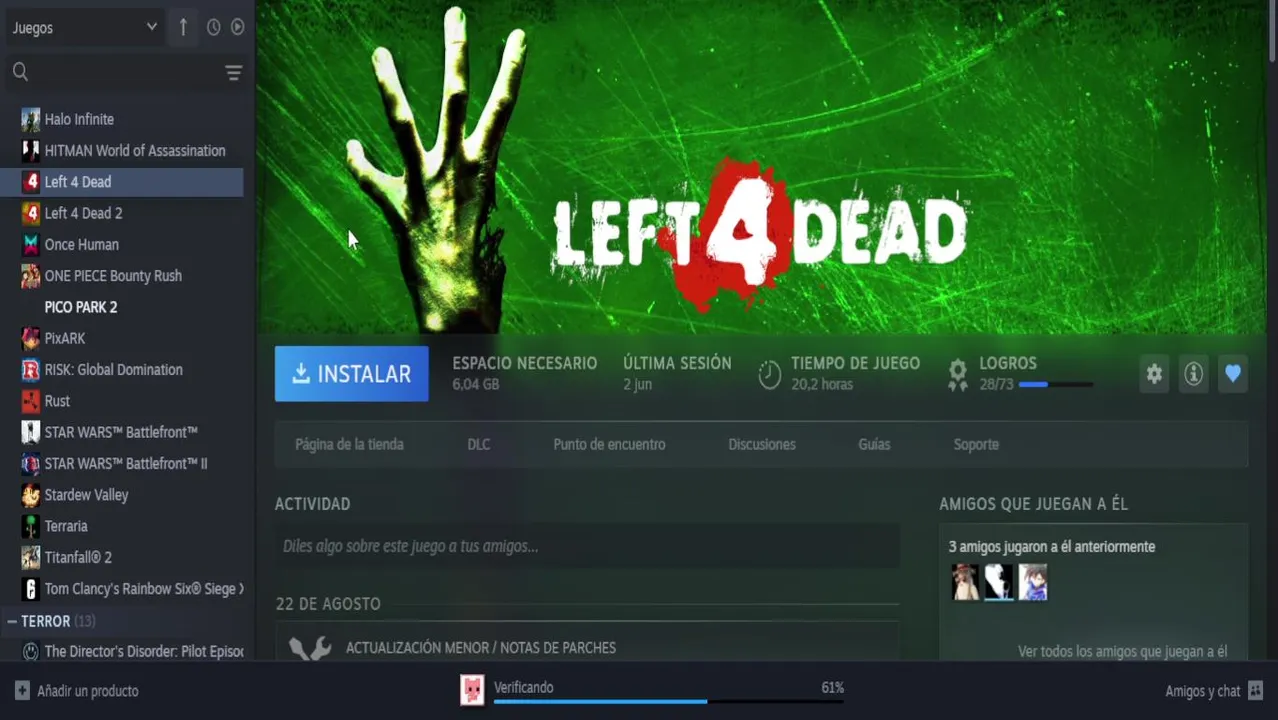Click the third friend avatar
Viewport: 1278px width, 720px height.
point(1033,582)
